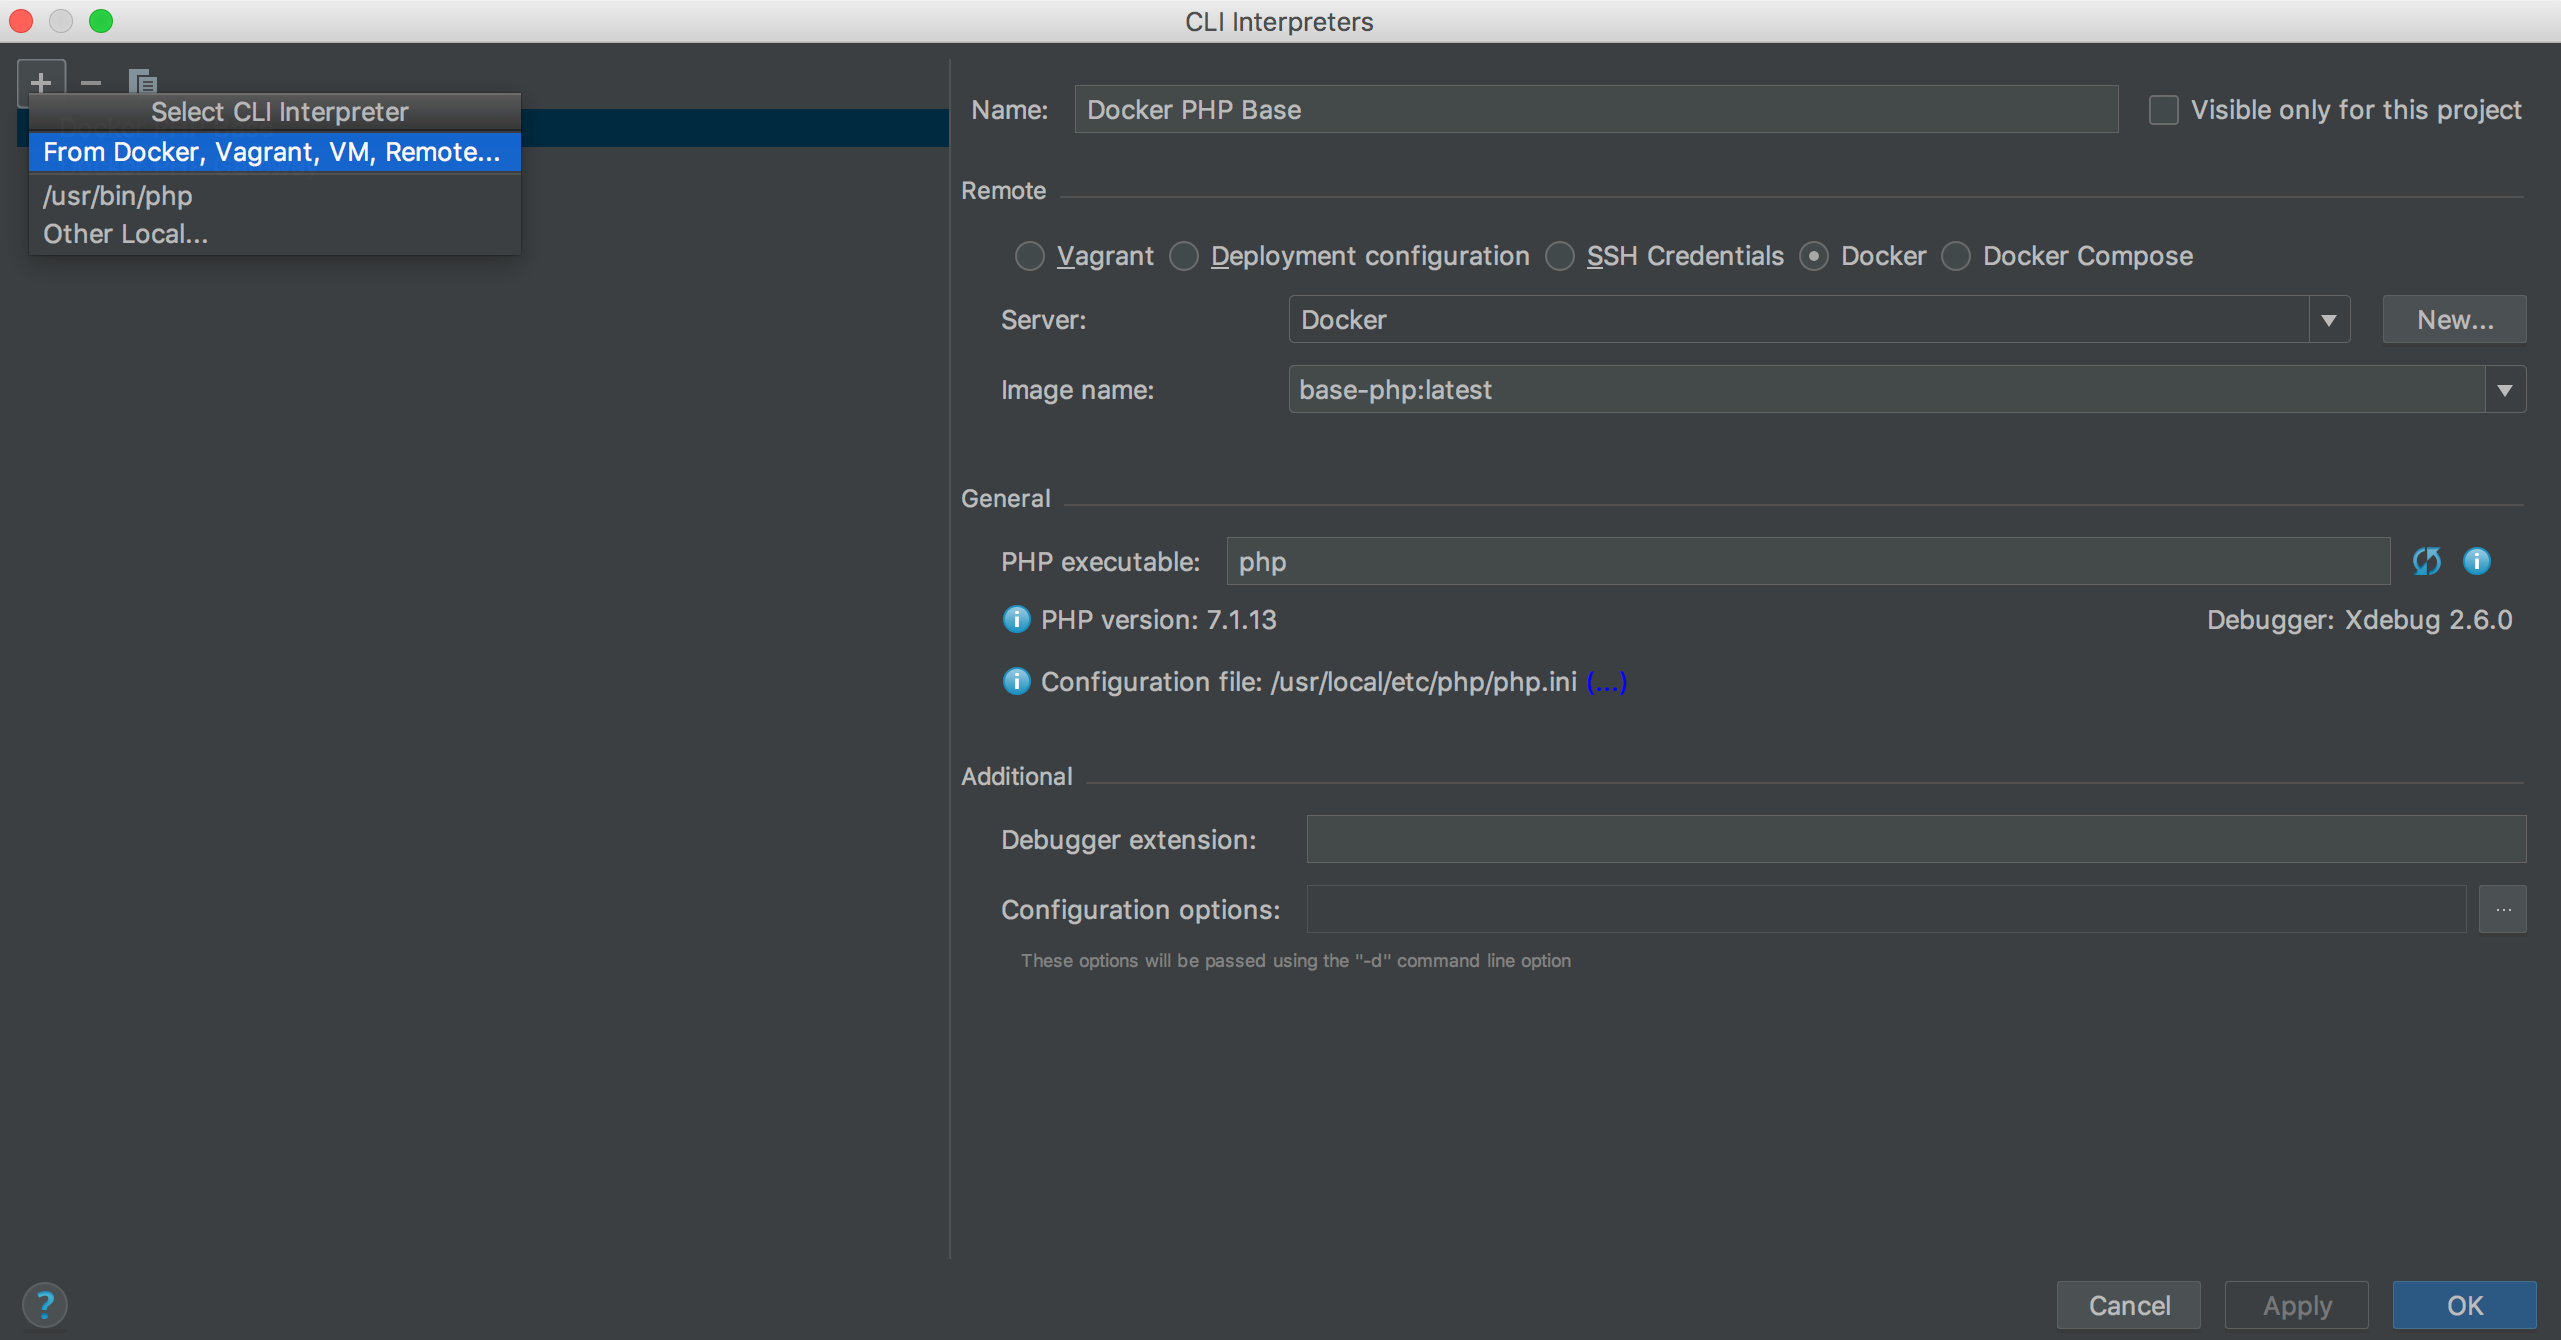Click the copy interpreter icon
The height and width of the screenshot is (1340, 2561).
pyautogui.click(x=143, y=82)
